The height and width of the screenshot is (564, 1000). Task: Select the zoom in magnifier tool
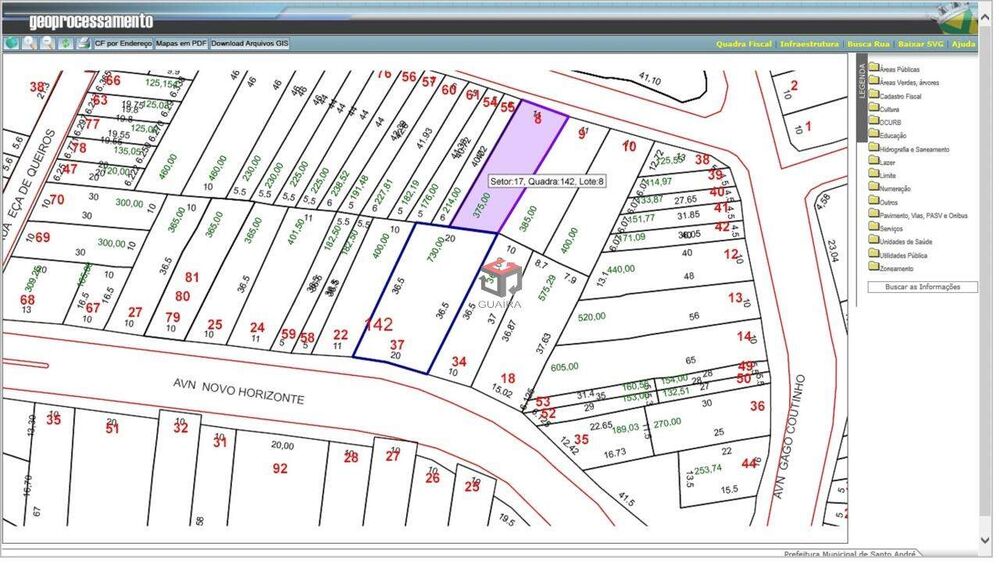[29, 44]
